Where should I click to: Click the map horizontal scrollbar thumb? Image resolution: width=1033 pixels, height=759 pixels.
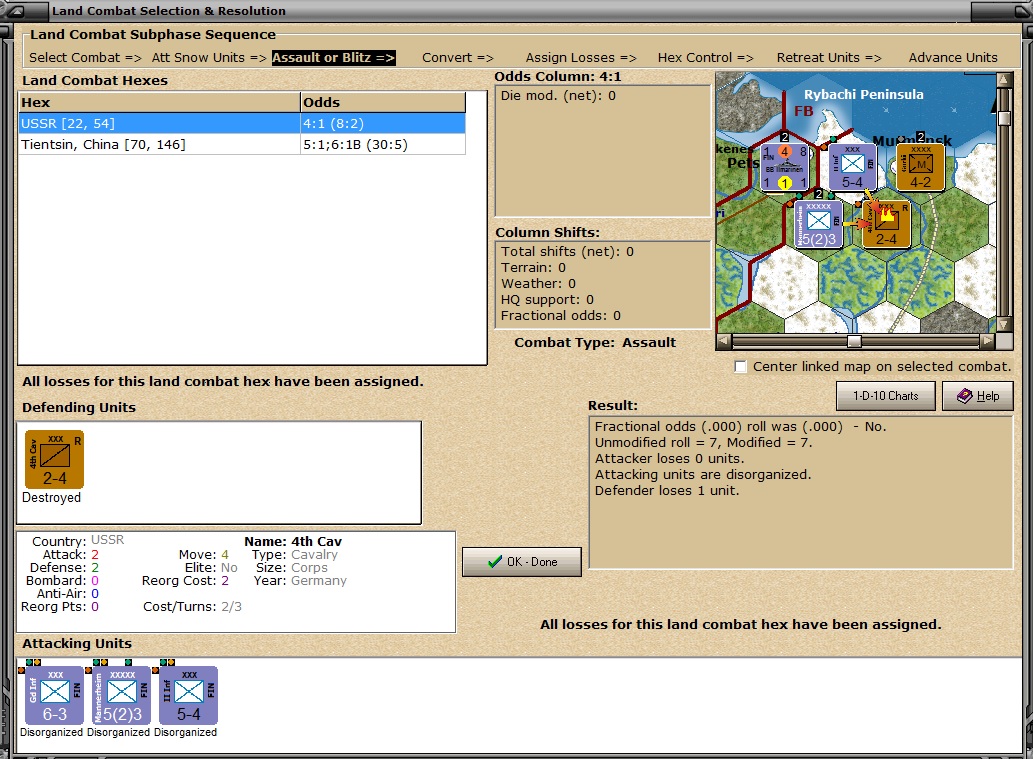[854, 341]
